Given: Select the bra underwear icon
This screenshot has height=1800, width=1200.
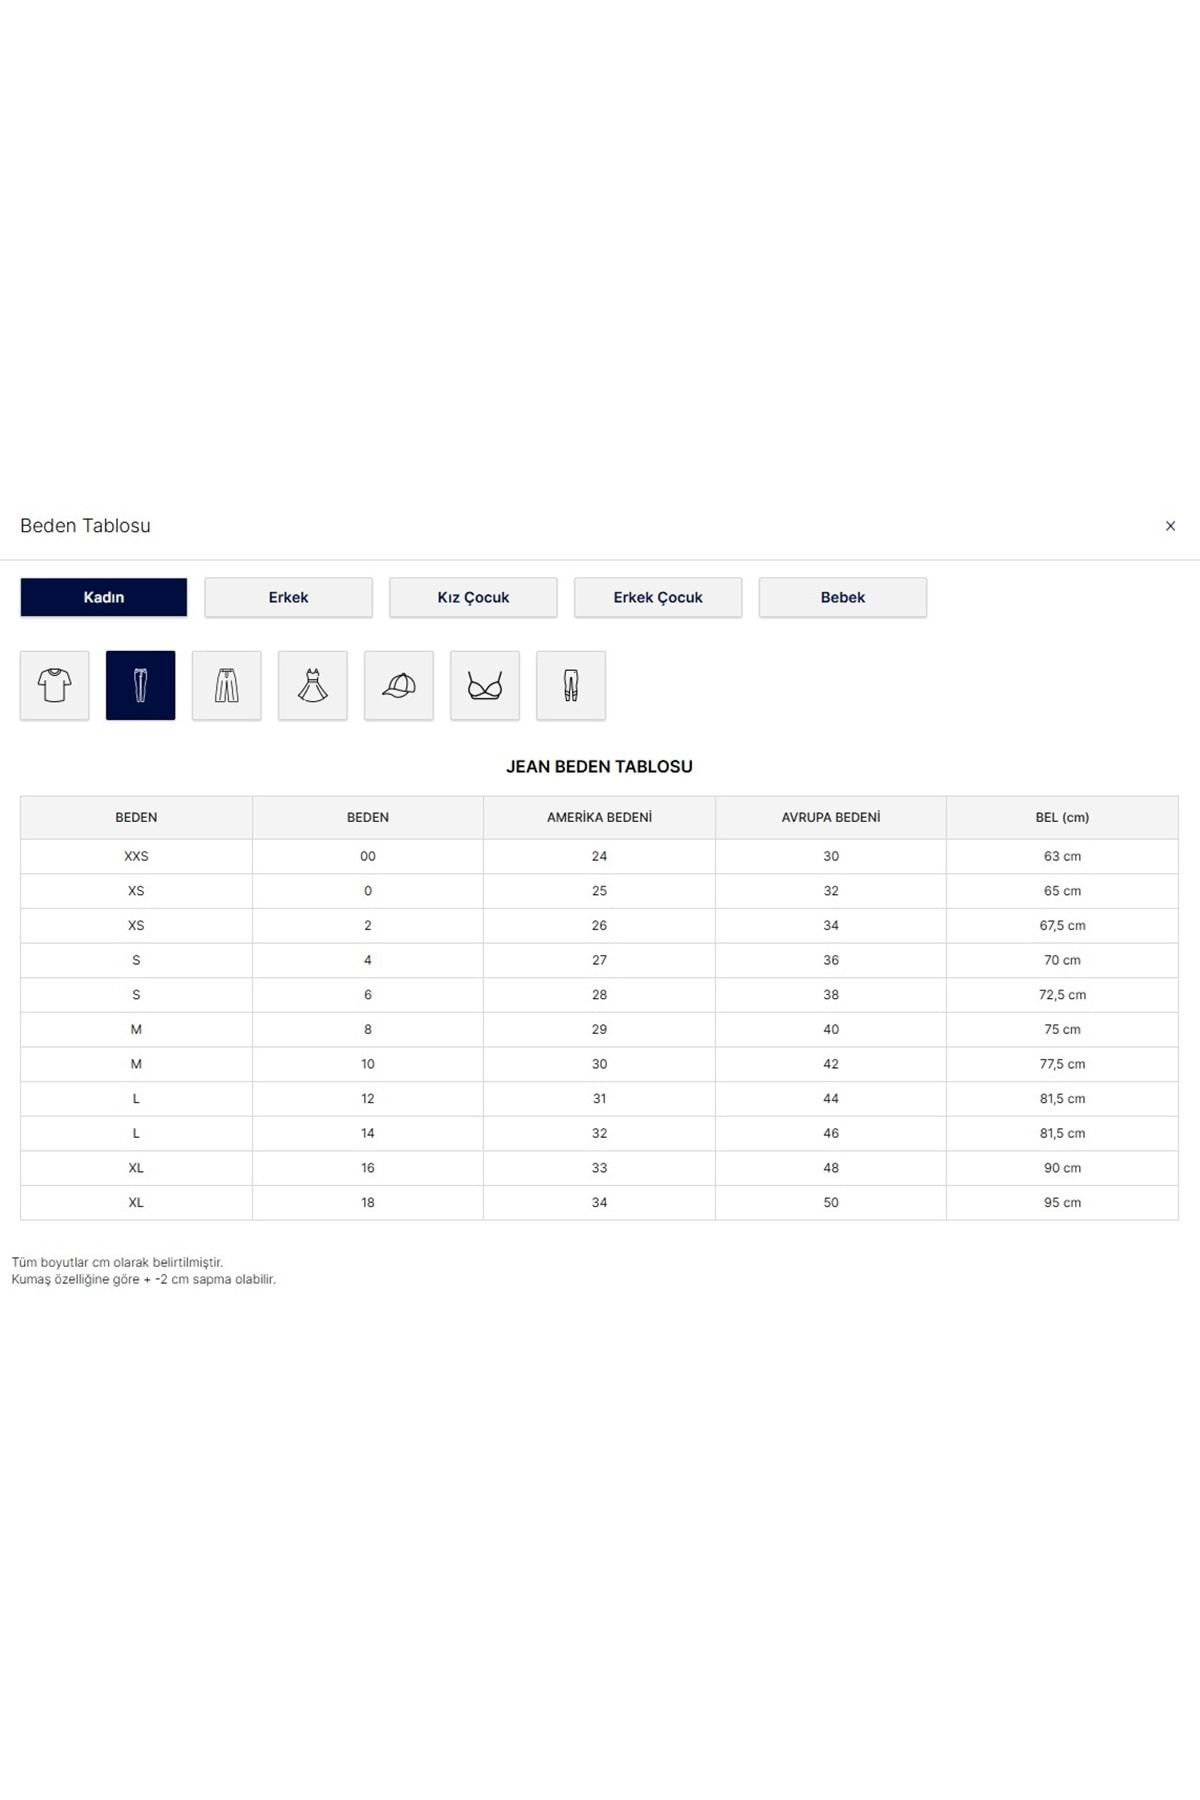Looking at the screenshot, I should tap(485, 685).
